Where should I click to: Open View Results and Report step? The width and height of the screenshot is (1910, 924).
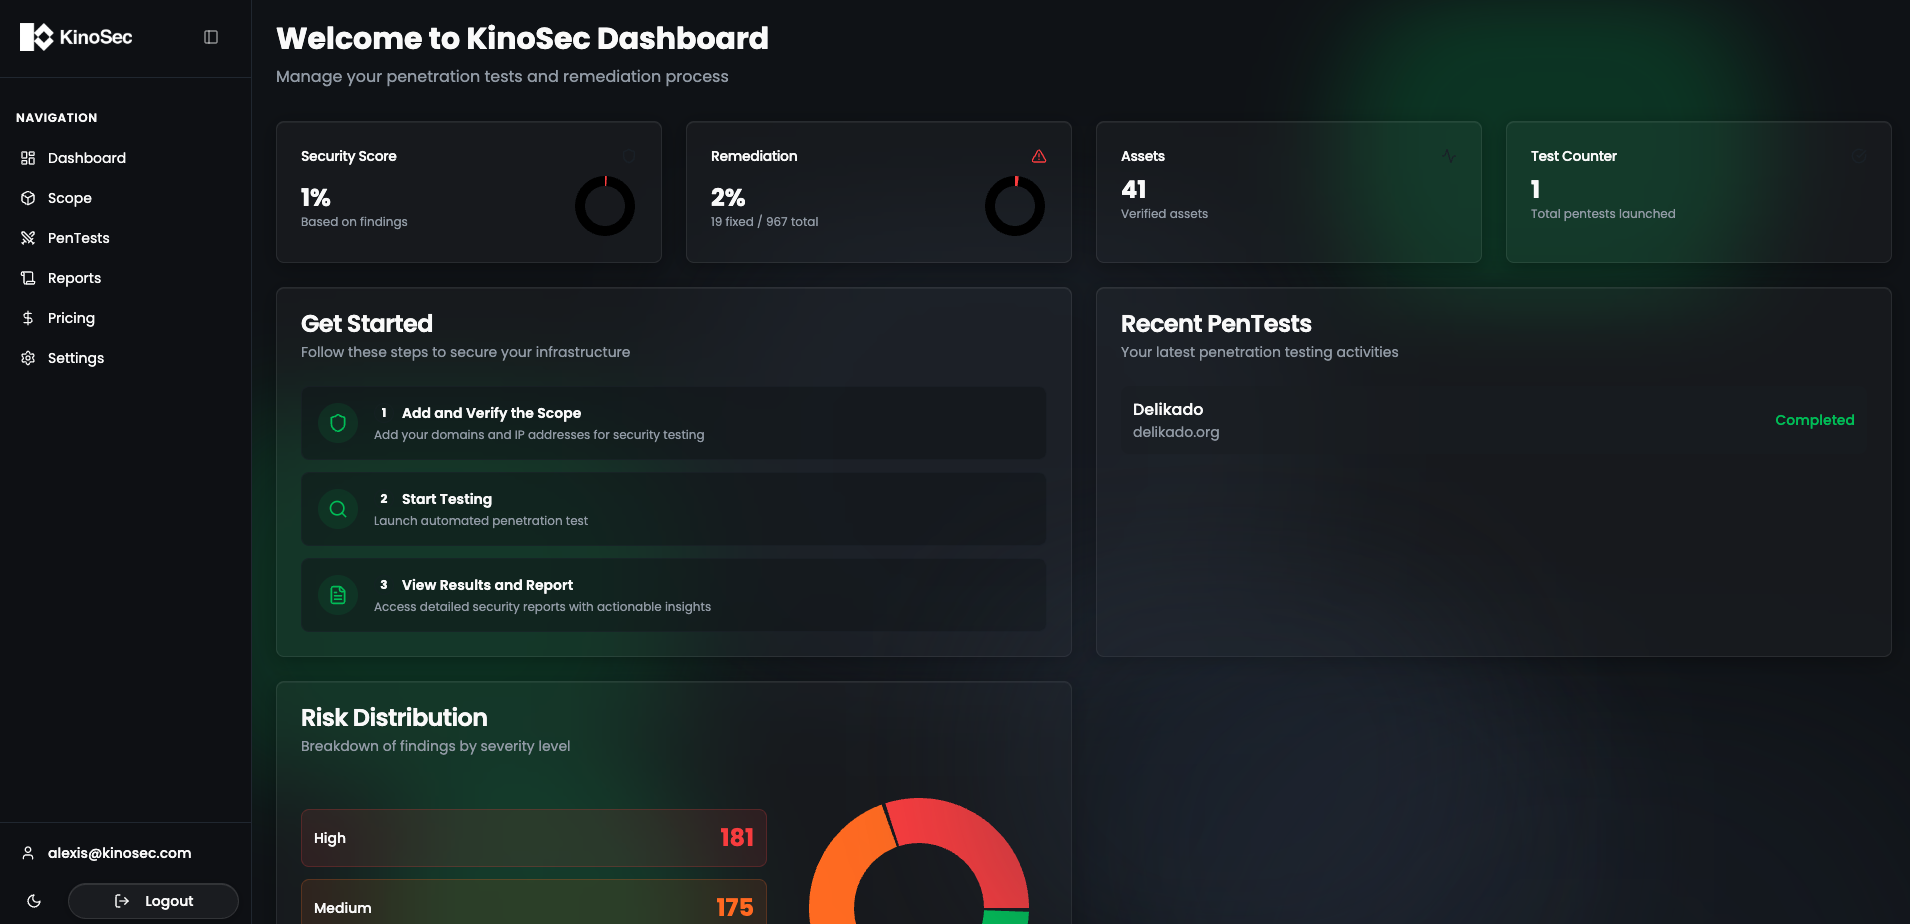[x=674, y=595]
